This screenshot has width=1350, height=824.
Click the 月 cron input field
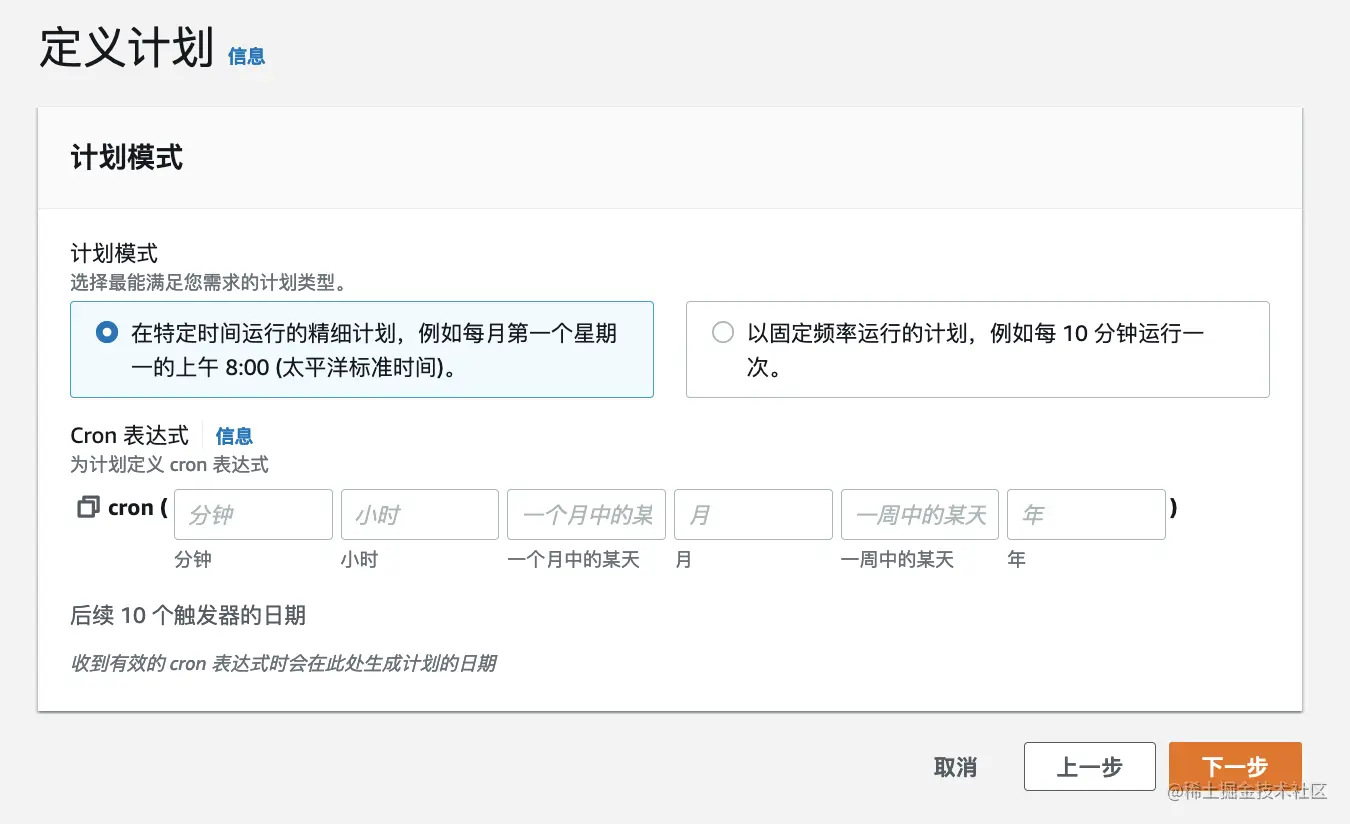pos(753,515)
